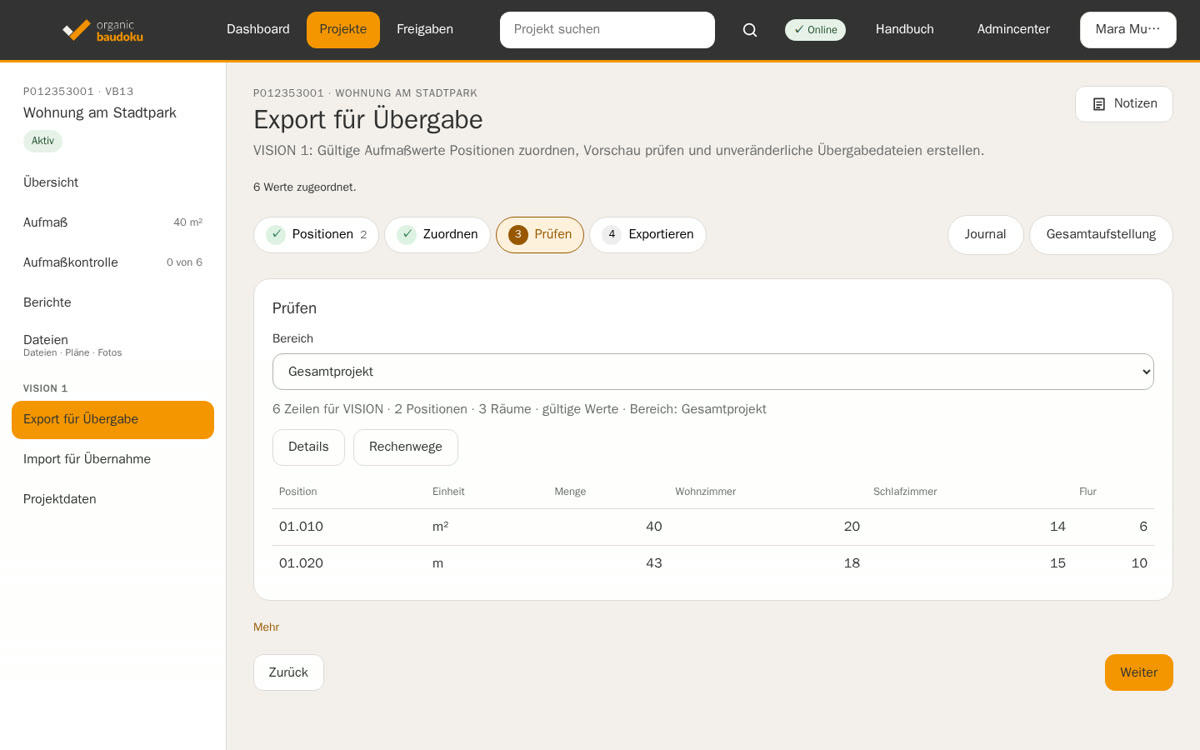
Task: Open Notizen with the note icon
Action: 1124,104
